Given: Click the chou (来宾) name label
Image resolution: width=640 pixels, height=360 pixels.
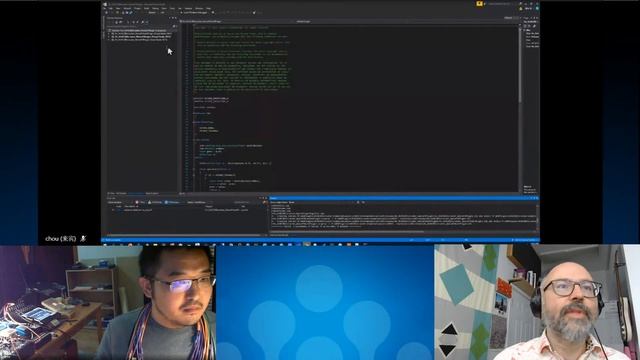Looking at the screenshot, I should tap(60, 238).
